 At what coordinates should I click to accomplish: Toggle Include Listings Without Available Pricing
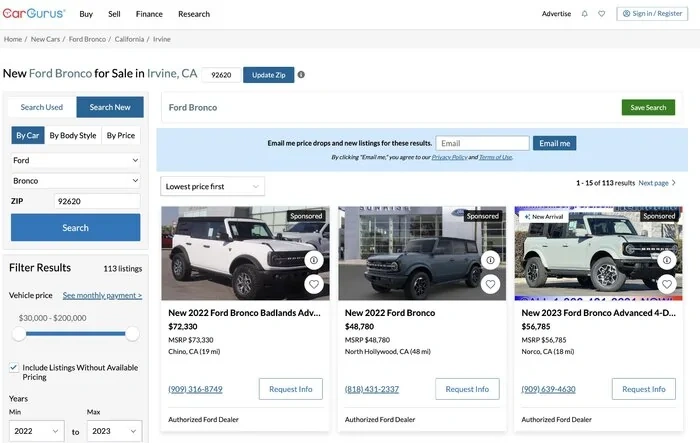click(14, 368)
